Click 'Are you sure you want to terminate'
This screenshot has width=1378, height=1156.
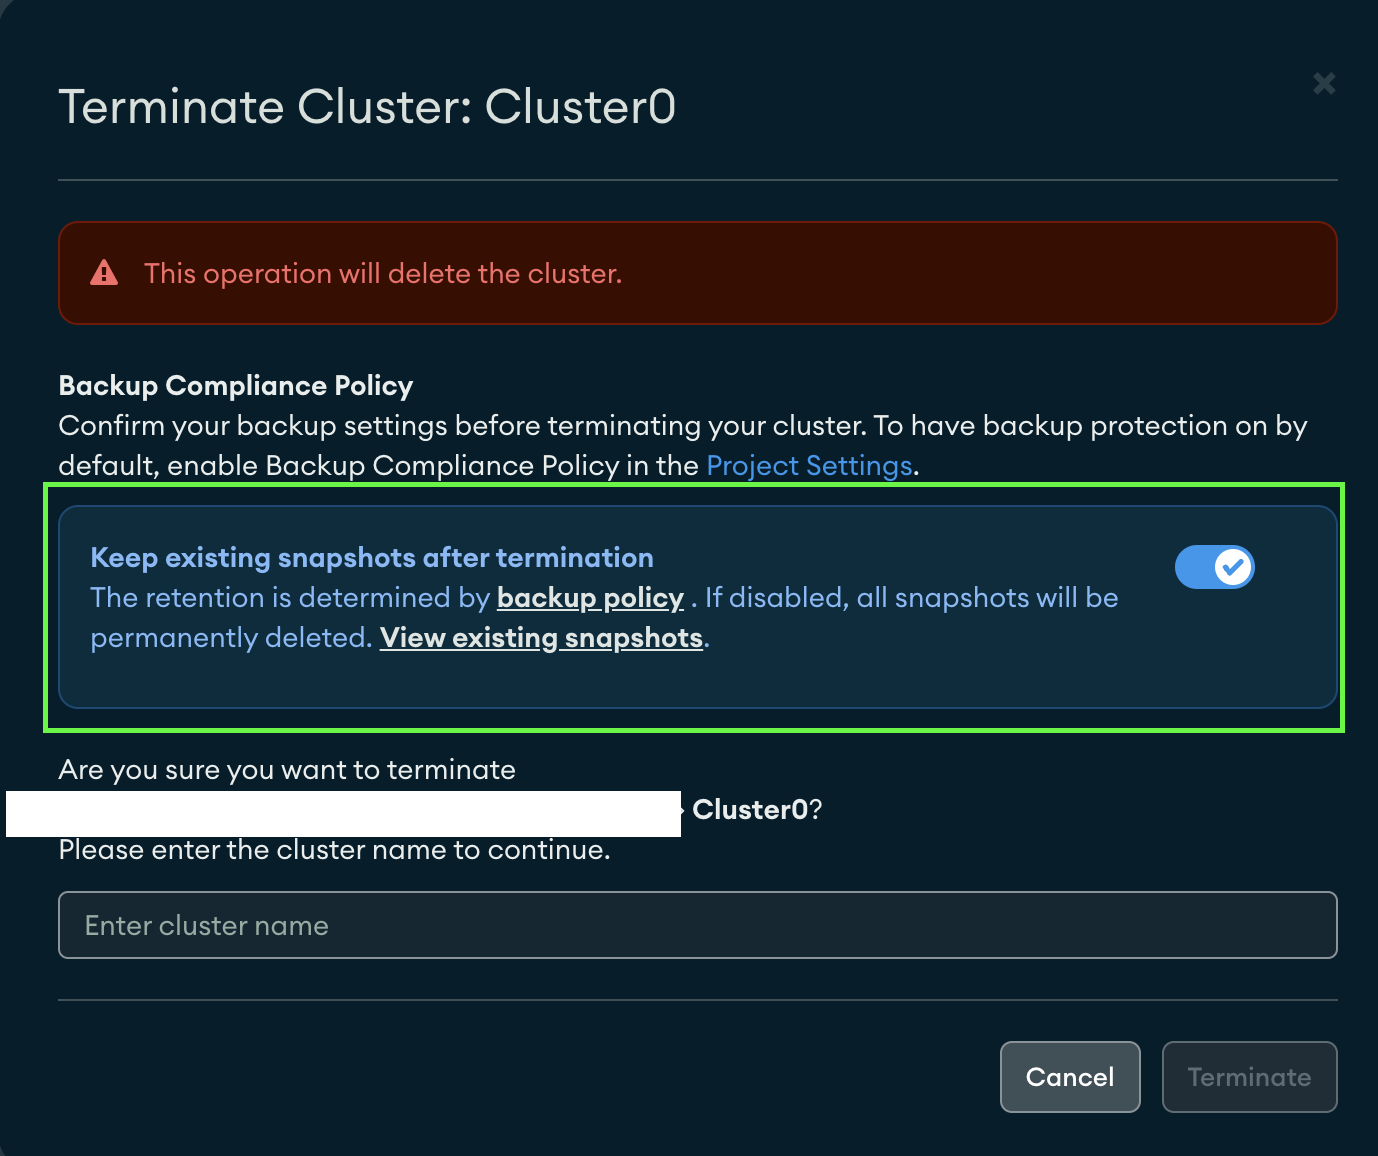[x=287, y=770]
